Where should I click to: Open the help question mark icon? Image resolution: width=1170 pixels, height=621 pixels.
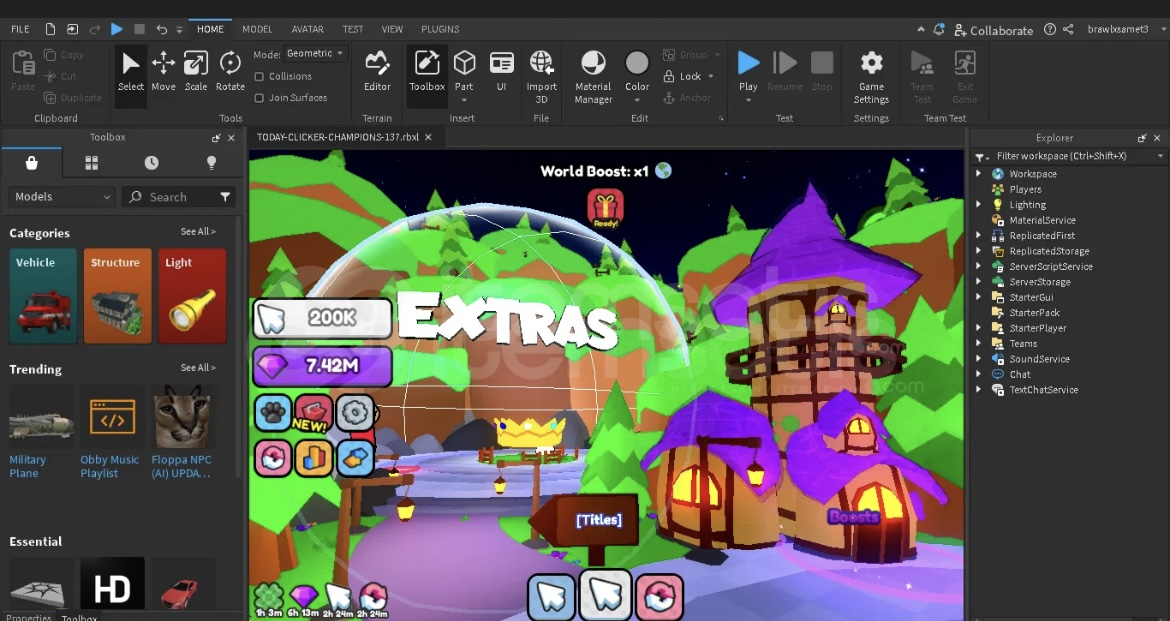click(1050, 29)
